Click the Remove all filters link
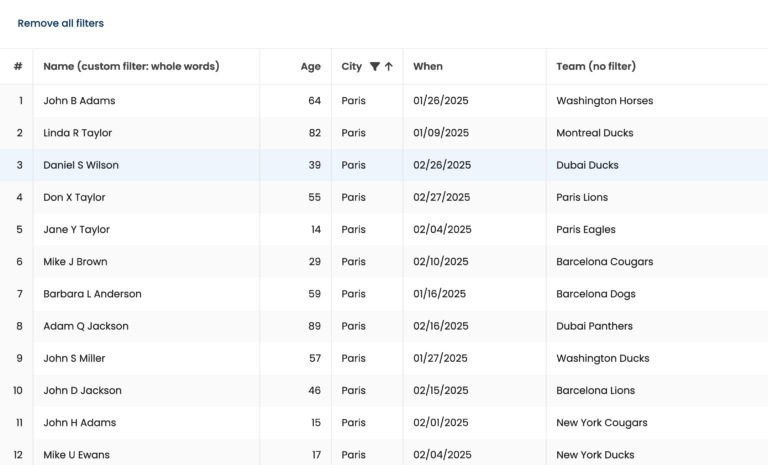This screenshot has width=768, height=465. click(60, 23)
